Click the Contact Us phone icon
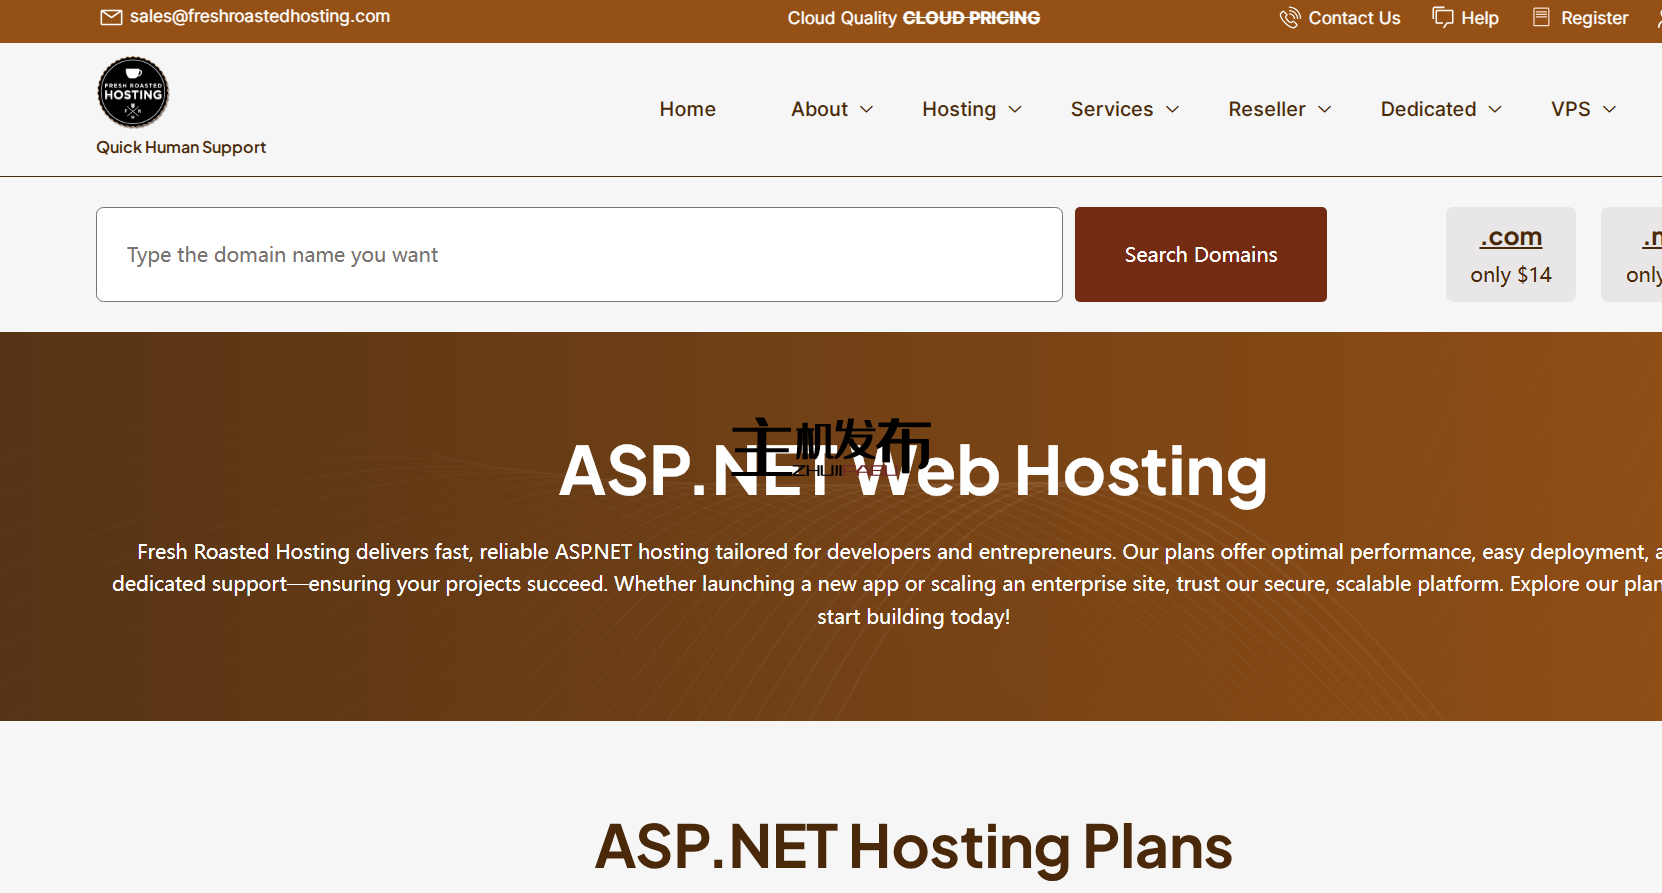 tap(1289, 18)
